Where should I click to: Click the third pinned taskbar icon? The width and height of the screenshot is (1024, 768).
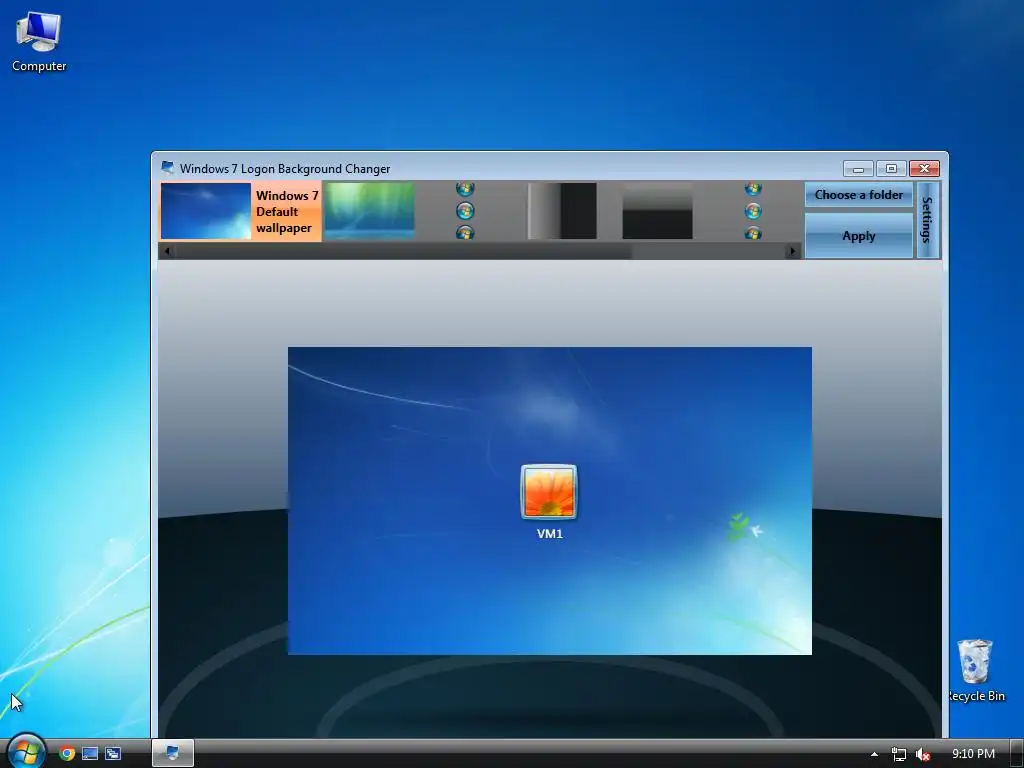[x=113, y=754]
